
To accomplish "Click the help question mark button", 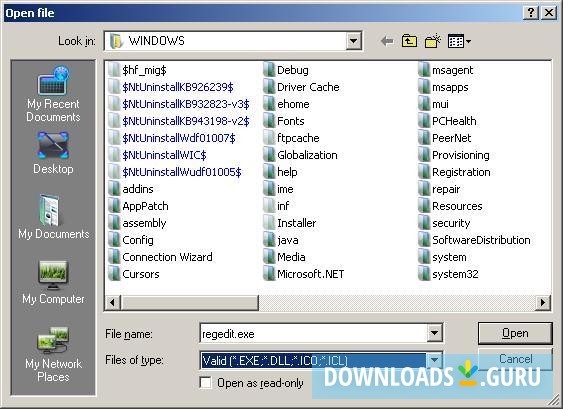I will click(531, 13).
